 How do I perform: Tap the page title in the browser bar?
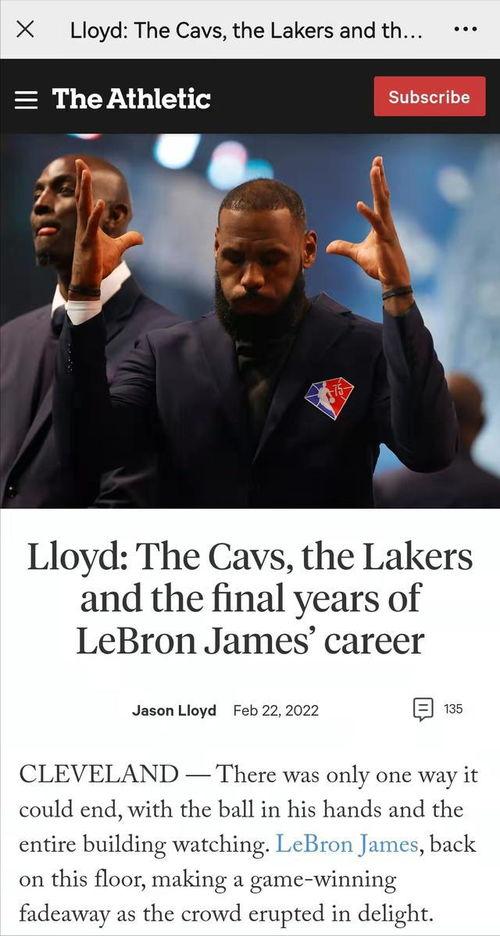click(246, 30)
